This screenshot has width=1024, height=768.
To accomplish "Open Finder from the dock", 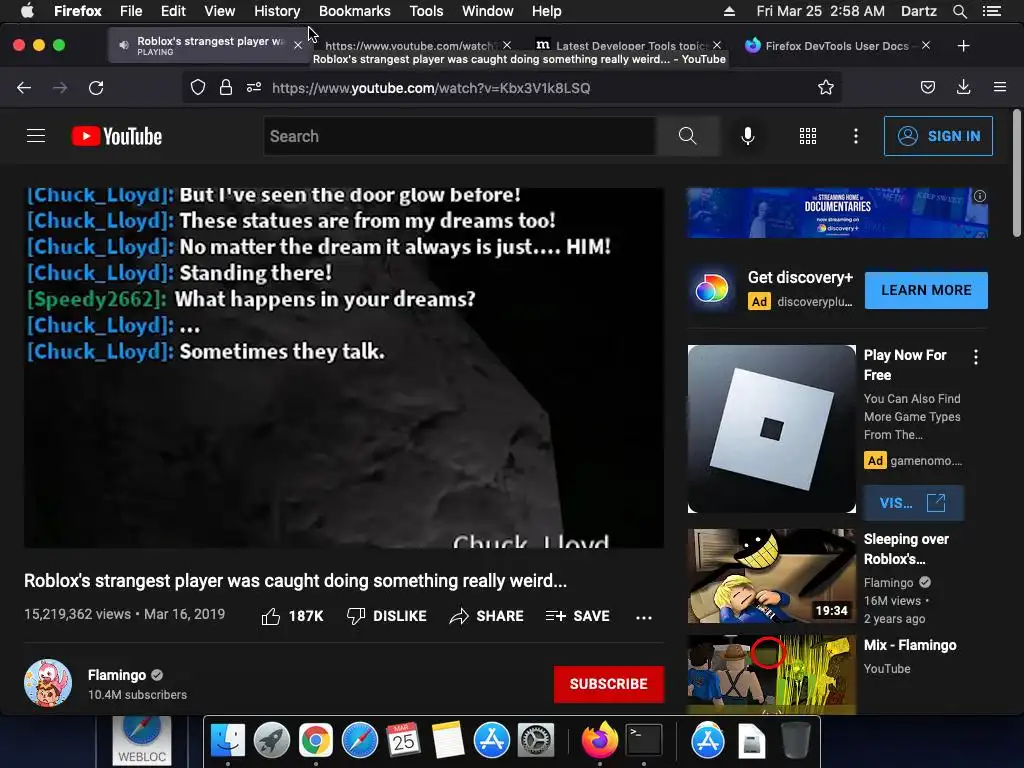I will click(x=227, y=741).
